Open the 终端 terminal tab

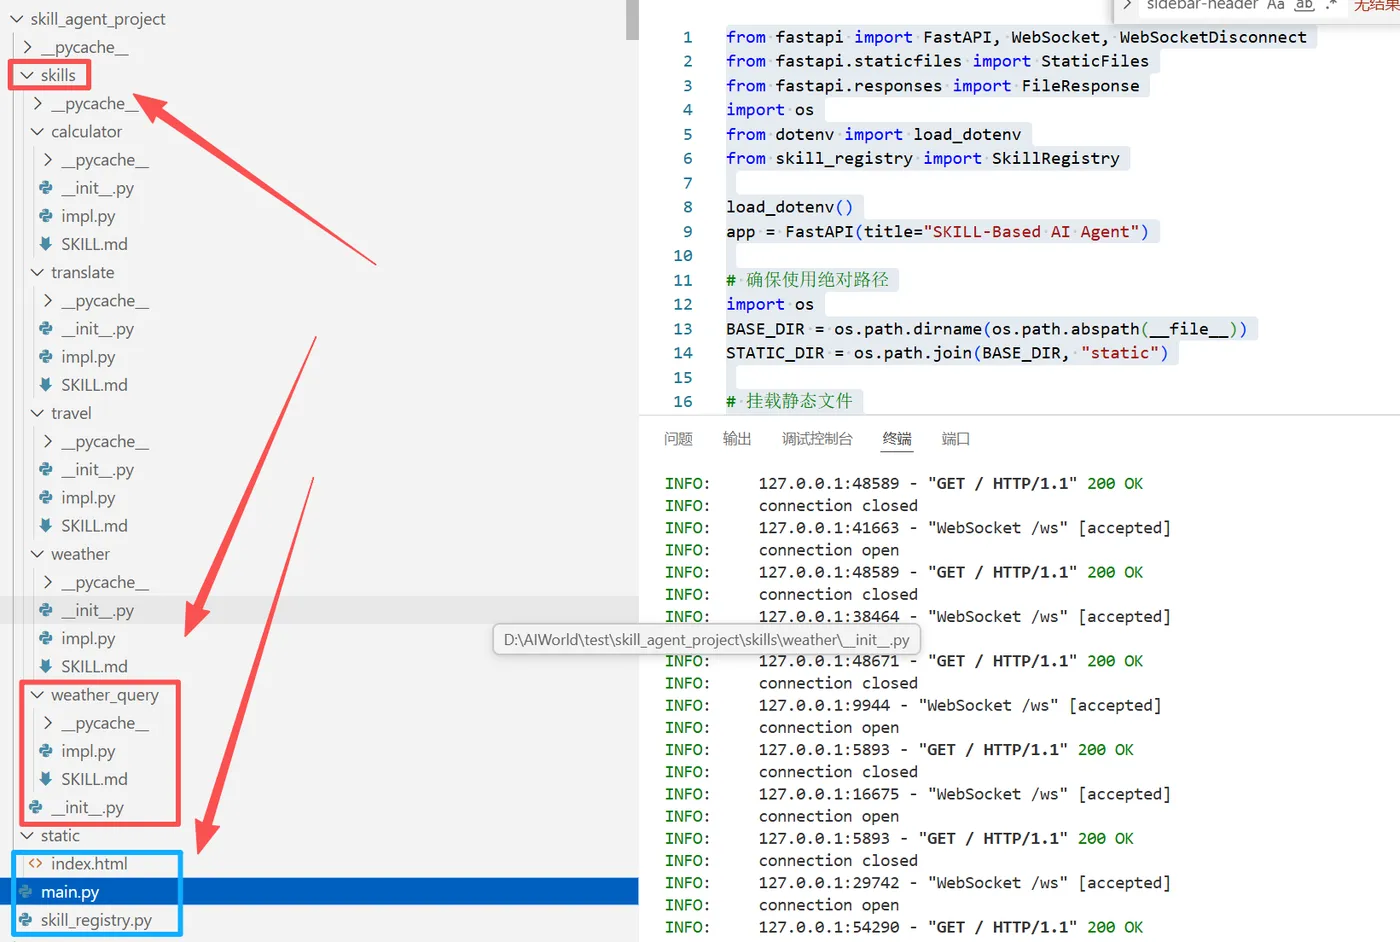(x=897, y=439)
